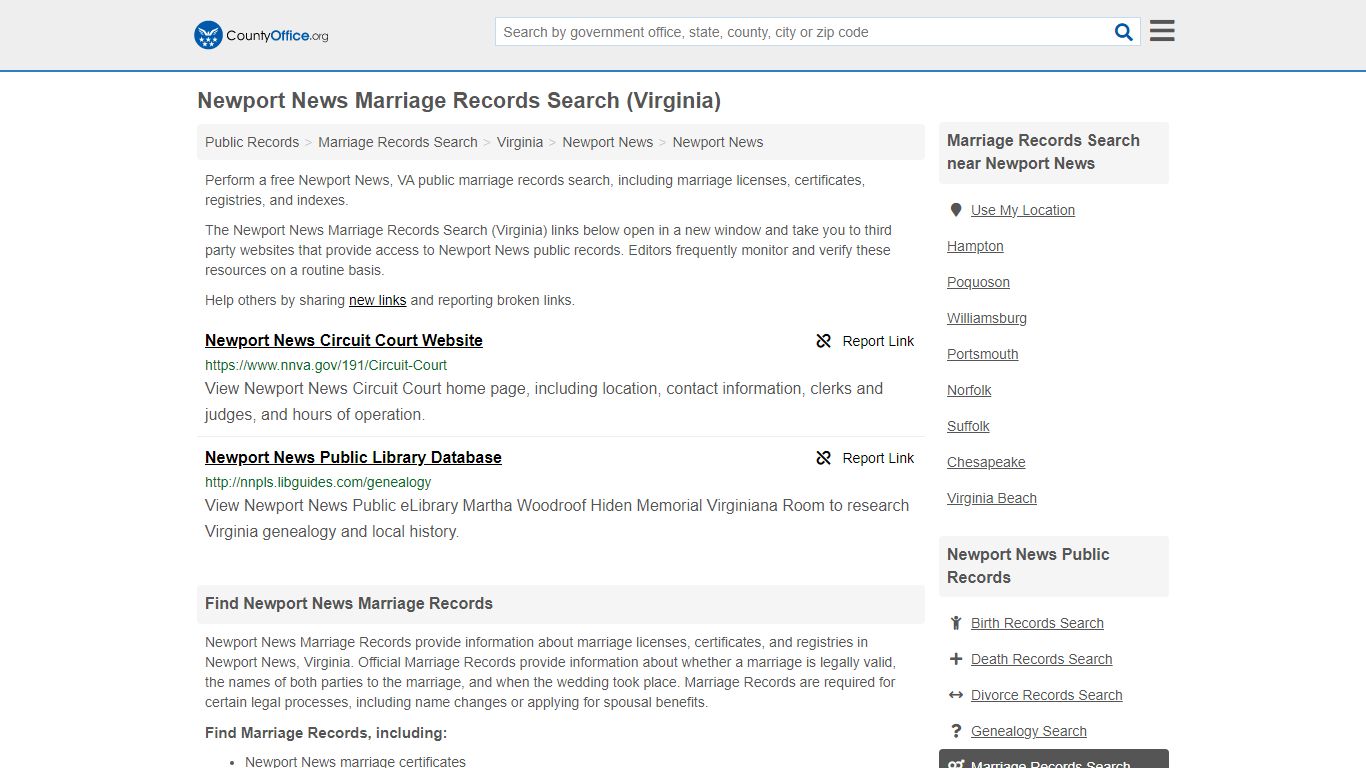Report the Public Library Database link
The image size is (1366, 768).
865,458
